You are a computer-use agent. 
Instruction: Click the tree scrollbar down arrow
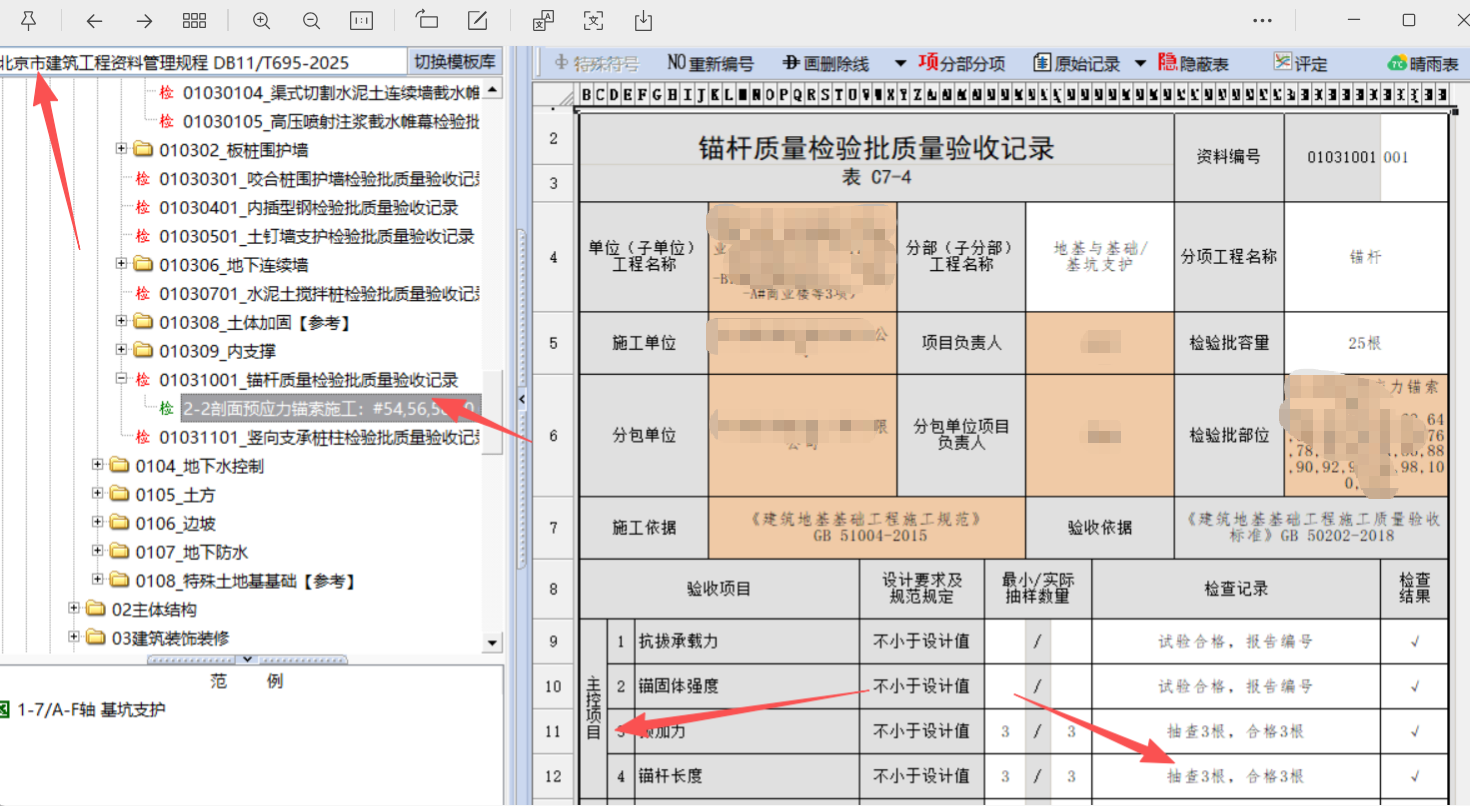pyautogui.click(x=491, y=642)
